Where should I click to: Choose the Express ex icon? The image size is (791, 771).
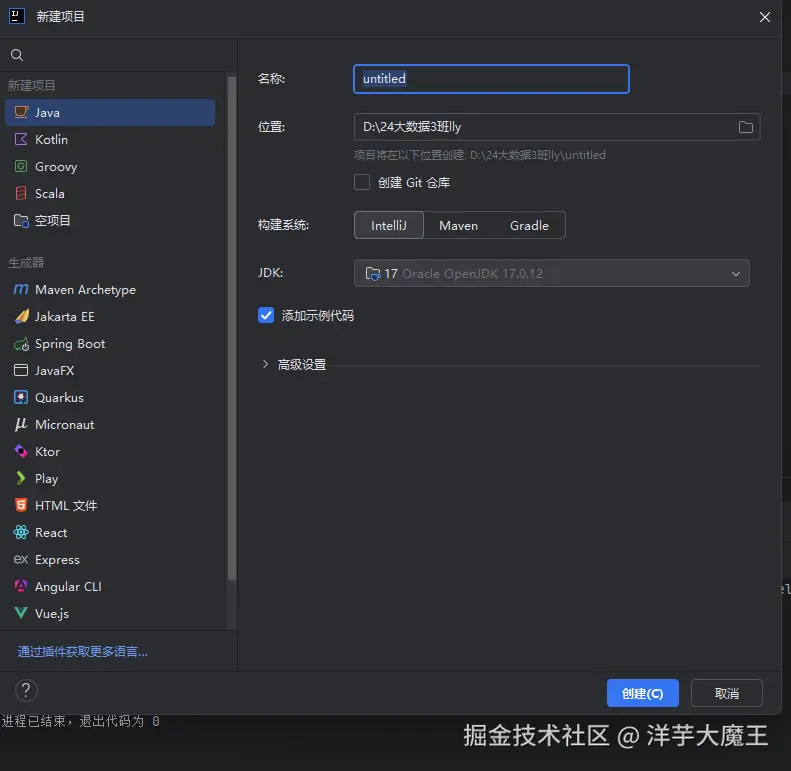(x=21, y=559)
